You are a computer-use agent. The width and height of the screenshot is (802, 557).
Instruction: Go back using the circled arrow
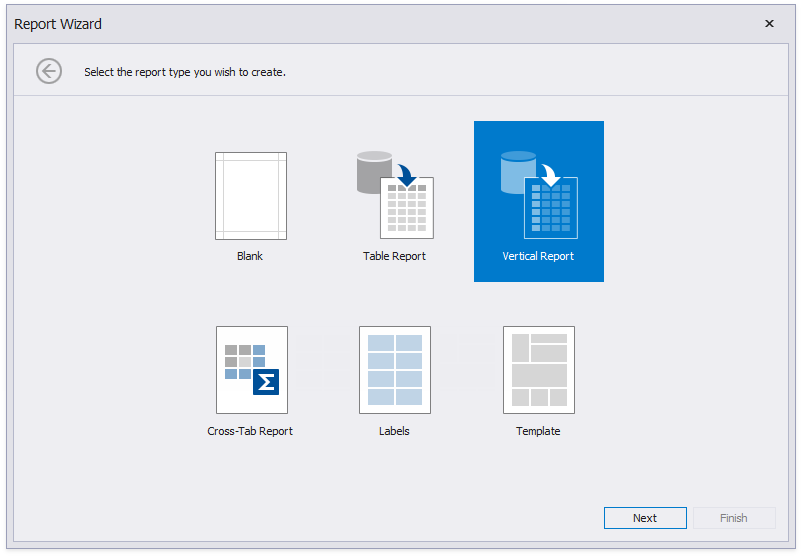(49, 71)
